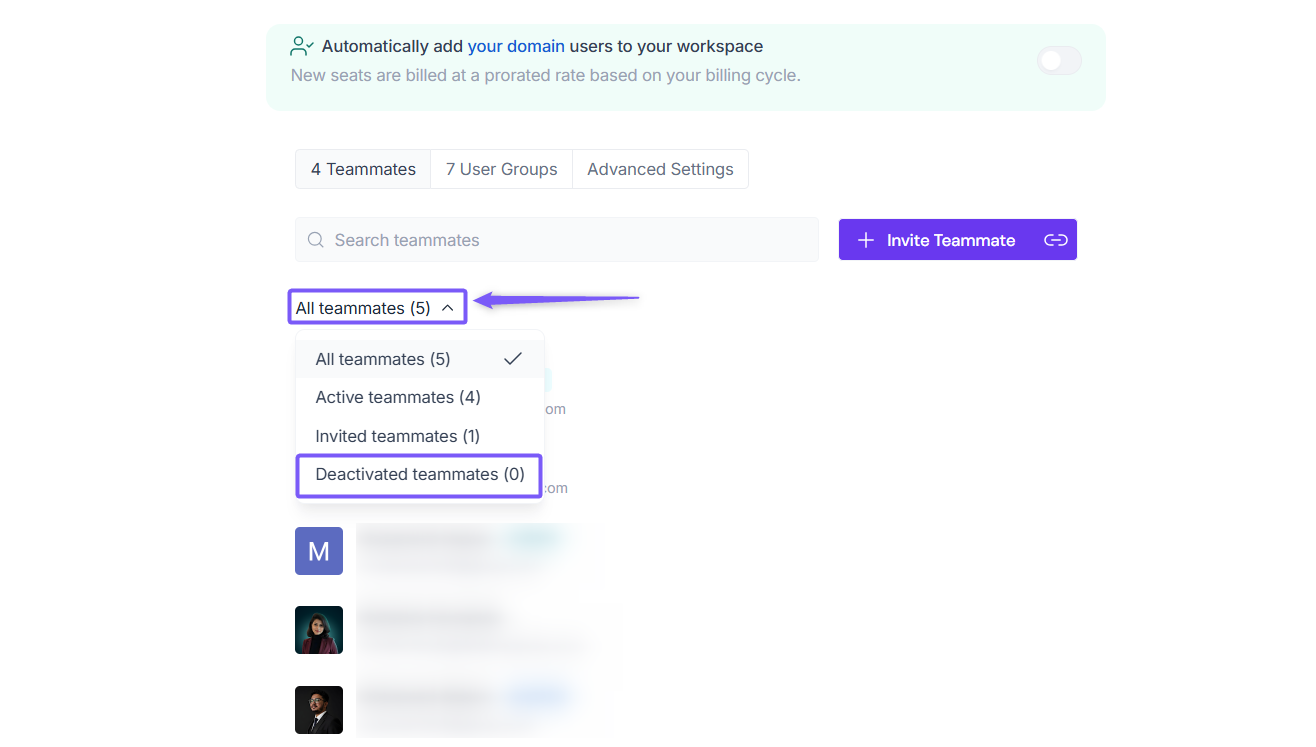The height and width of the screenshot is (747, 1316).
Task: Click the suited man's profile photo
Action: (319, 710)
